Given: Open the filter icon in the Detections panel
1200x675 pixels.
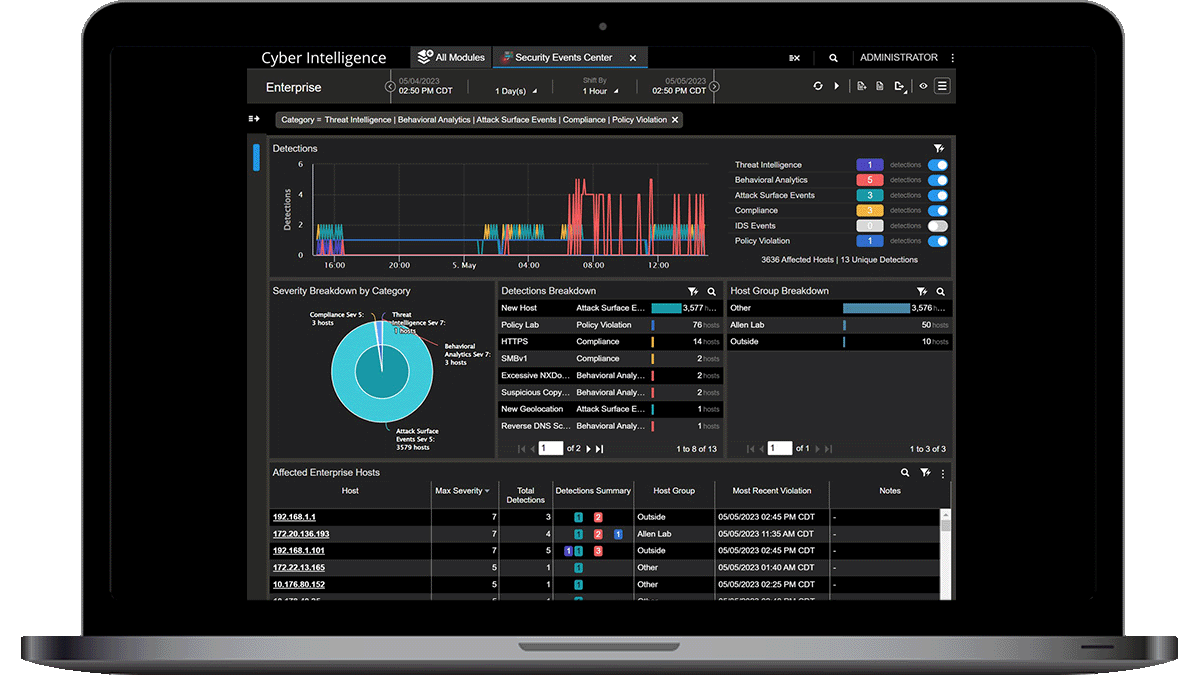Looking at the screenshot, I should coord(938,148).
